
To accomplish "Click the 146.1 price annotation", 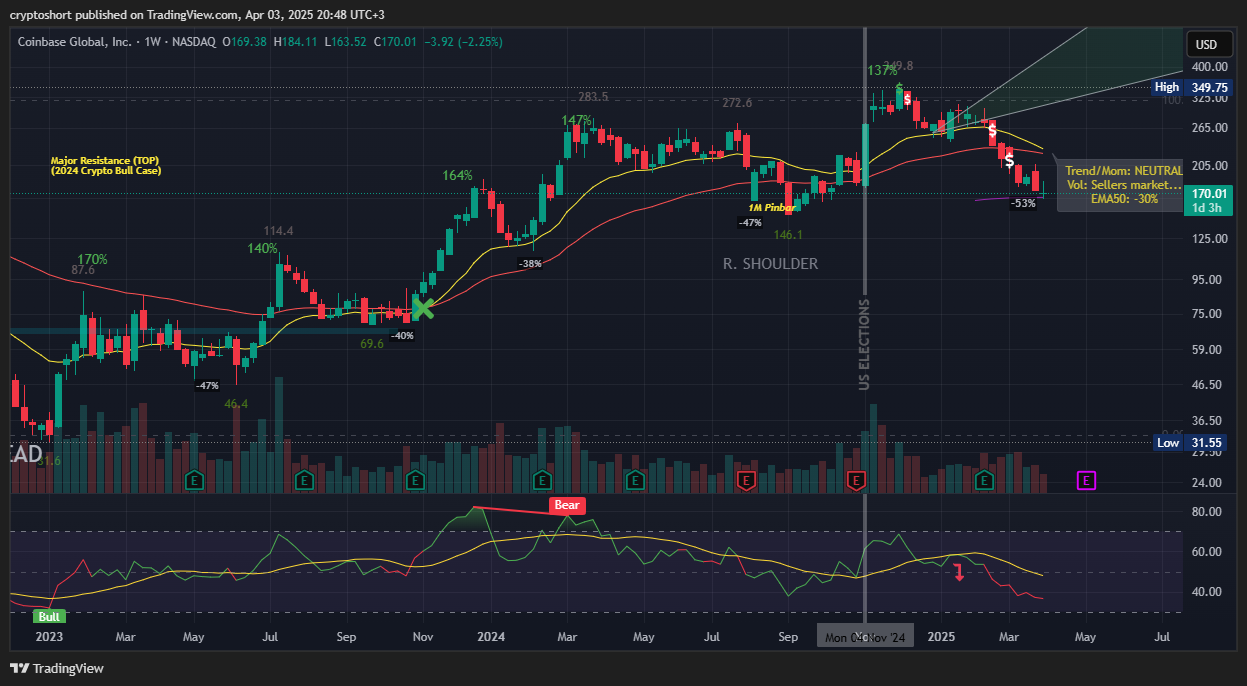I will [789, 234].
